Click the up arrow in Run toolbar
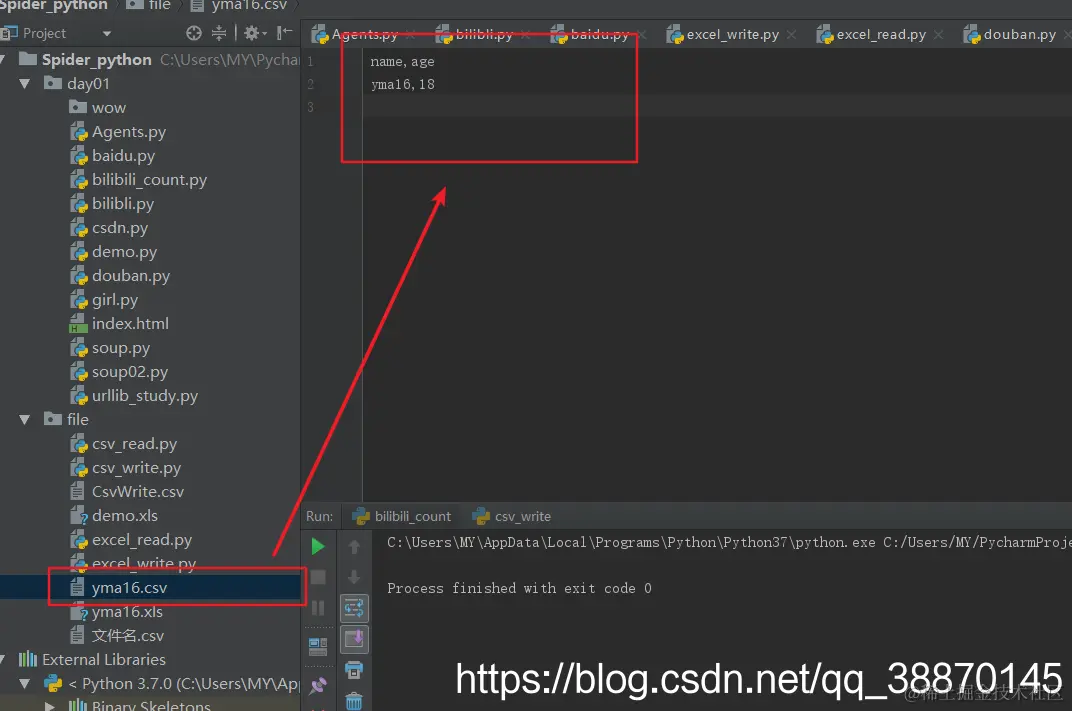Viewport: 1072px width, 711px height. [354, 546]
